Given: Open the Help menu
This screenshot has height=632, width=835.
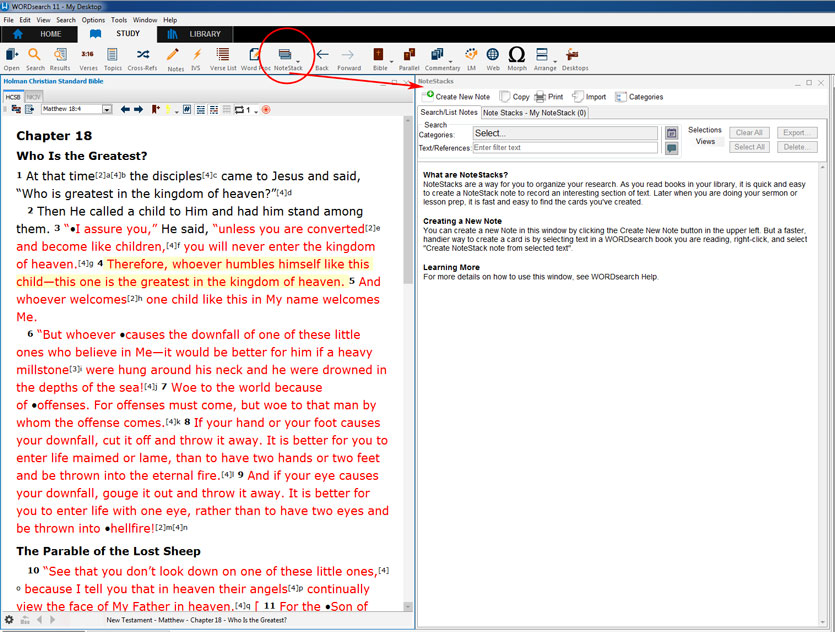Looking at the screenshot, I should tap(170, 20).
